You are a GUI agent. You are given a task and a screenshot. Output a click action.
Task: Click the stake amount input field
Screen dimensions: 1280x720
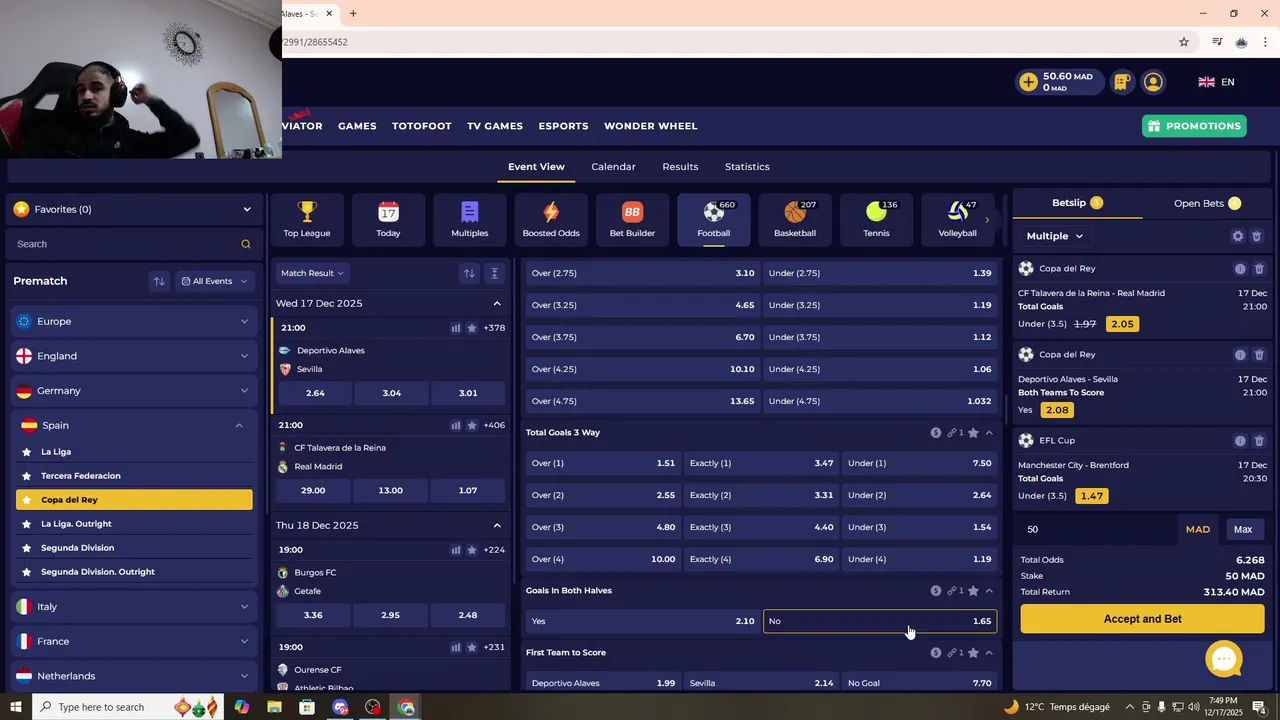pyautogui.click(x=1095, y=529)
